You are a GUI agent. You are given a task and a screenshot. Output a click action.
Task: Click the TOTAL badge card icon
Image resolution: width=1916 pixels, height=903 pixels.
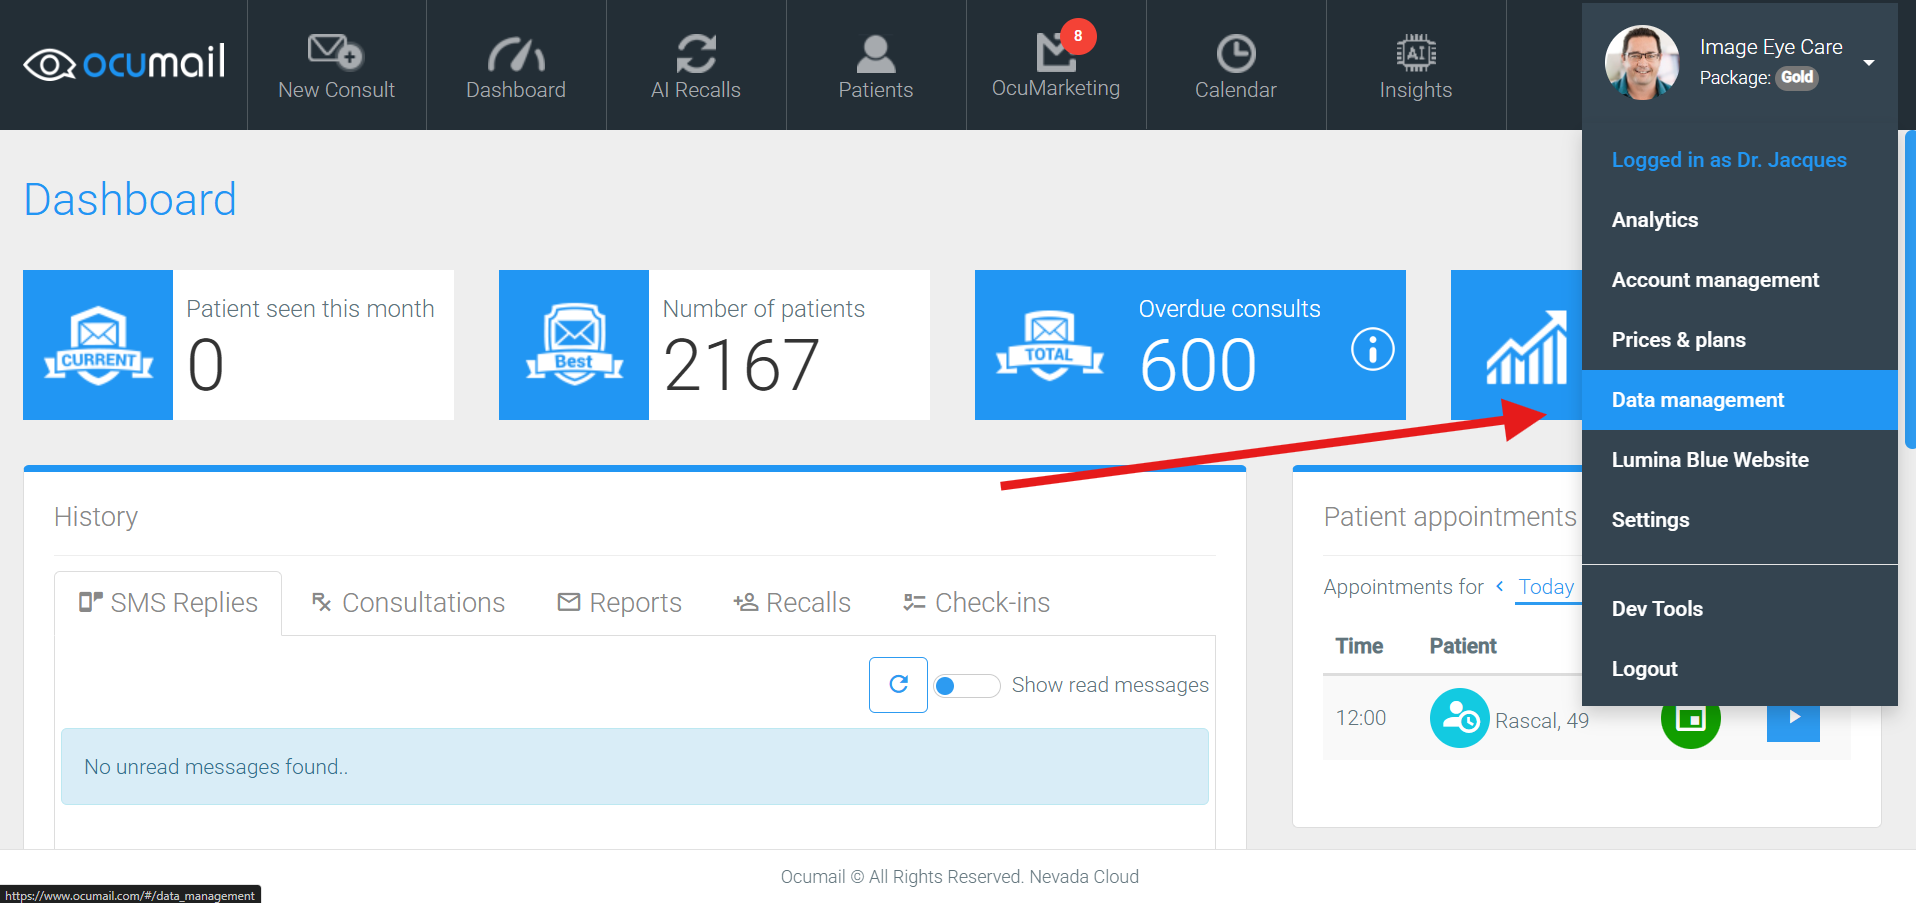(1049, 345)
